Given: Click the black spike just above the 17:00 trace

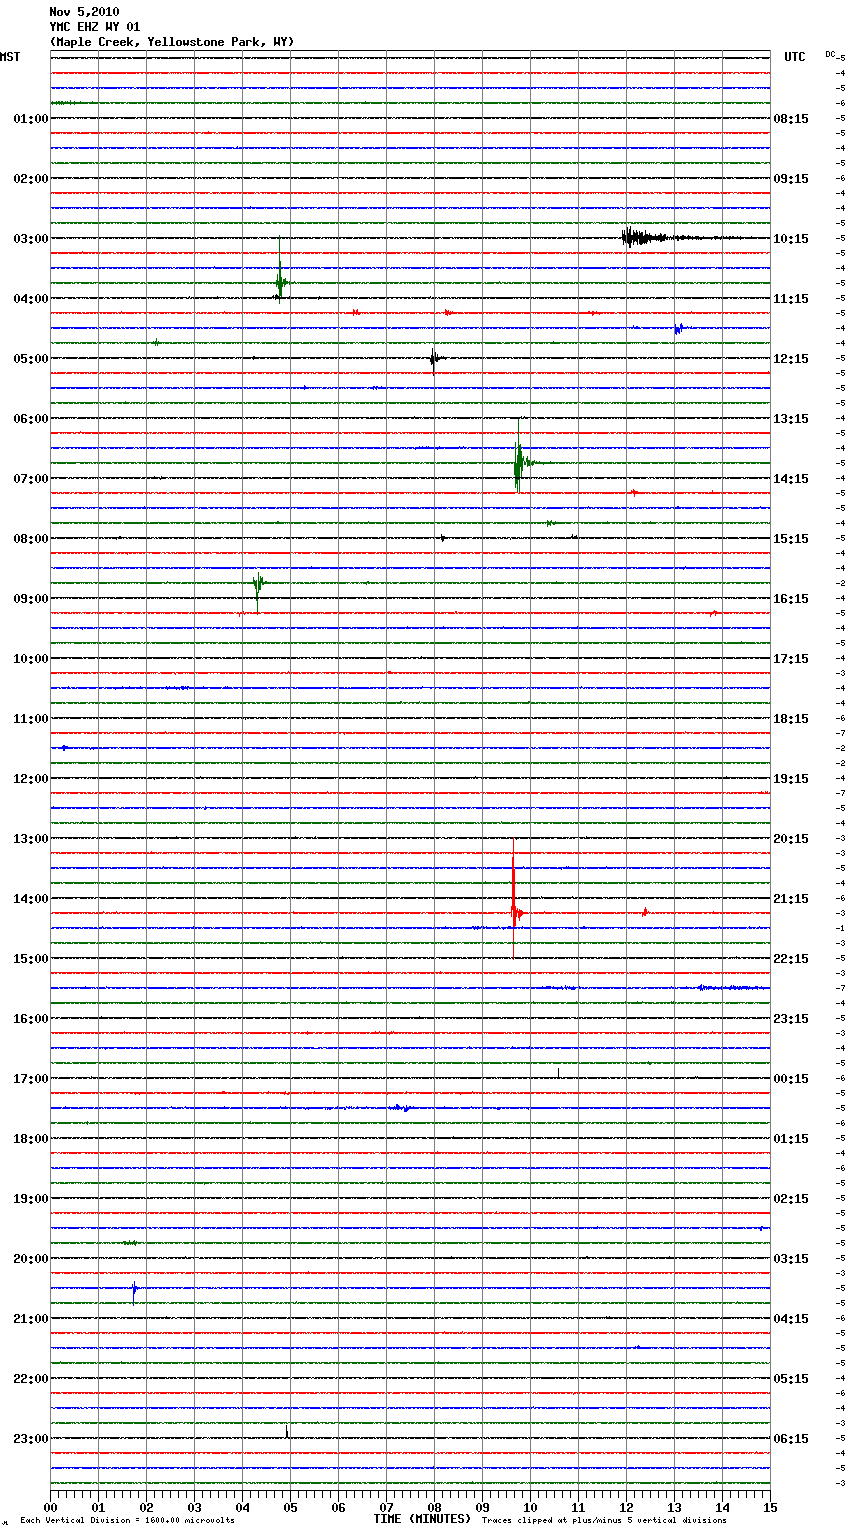Looking at the screenshot, I should coord(558,1073).
